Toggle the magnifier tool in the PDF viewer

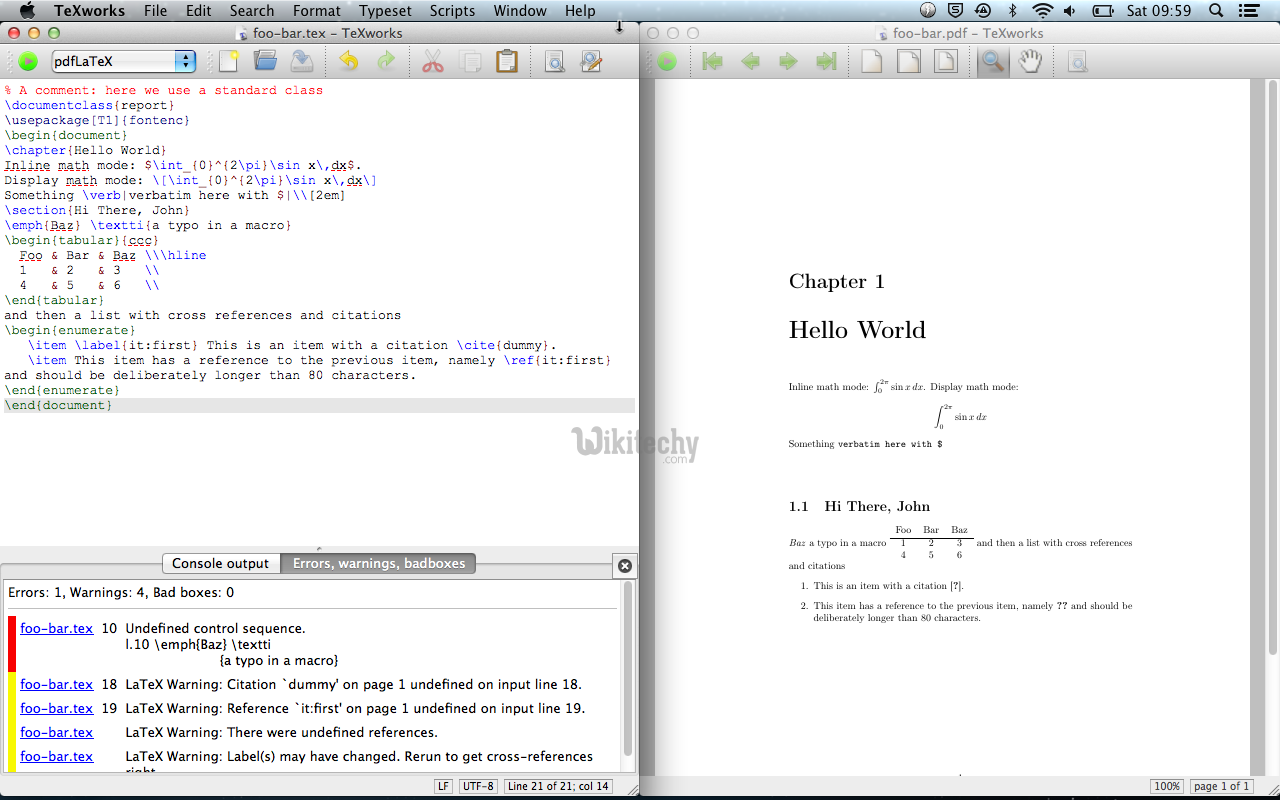point(992,62)
